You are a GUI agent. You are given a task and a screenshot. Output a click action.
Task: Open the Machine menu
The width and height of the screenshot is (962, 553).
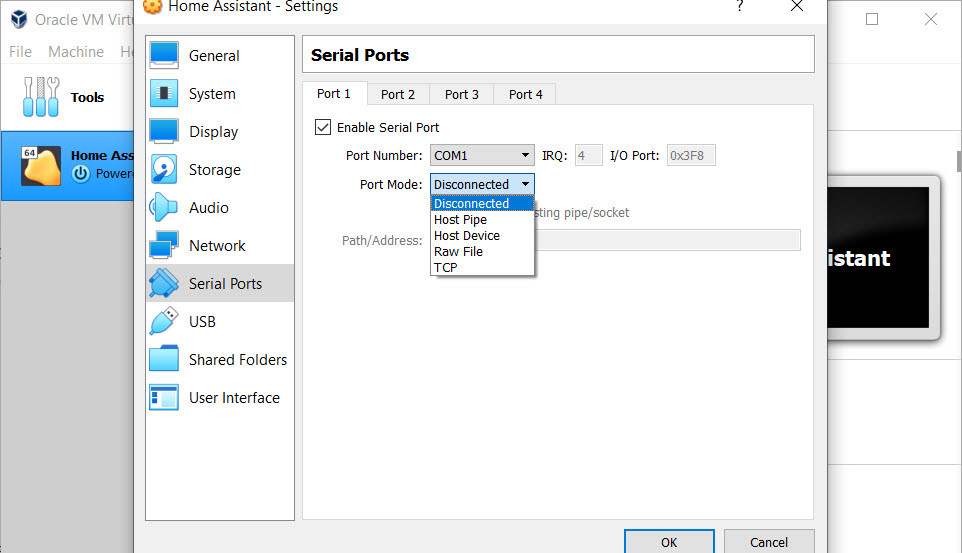(x=76, y=52)
